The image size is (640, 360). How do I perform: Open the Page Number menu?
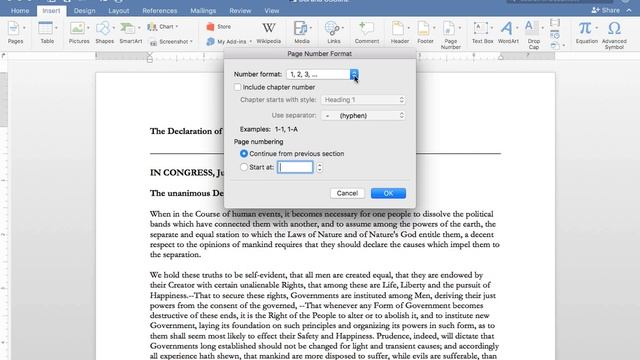pos(451,35)
